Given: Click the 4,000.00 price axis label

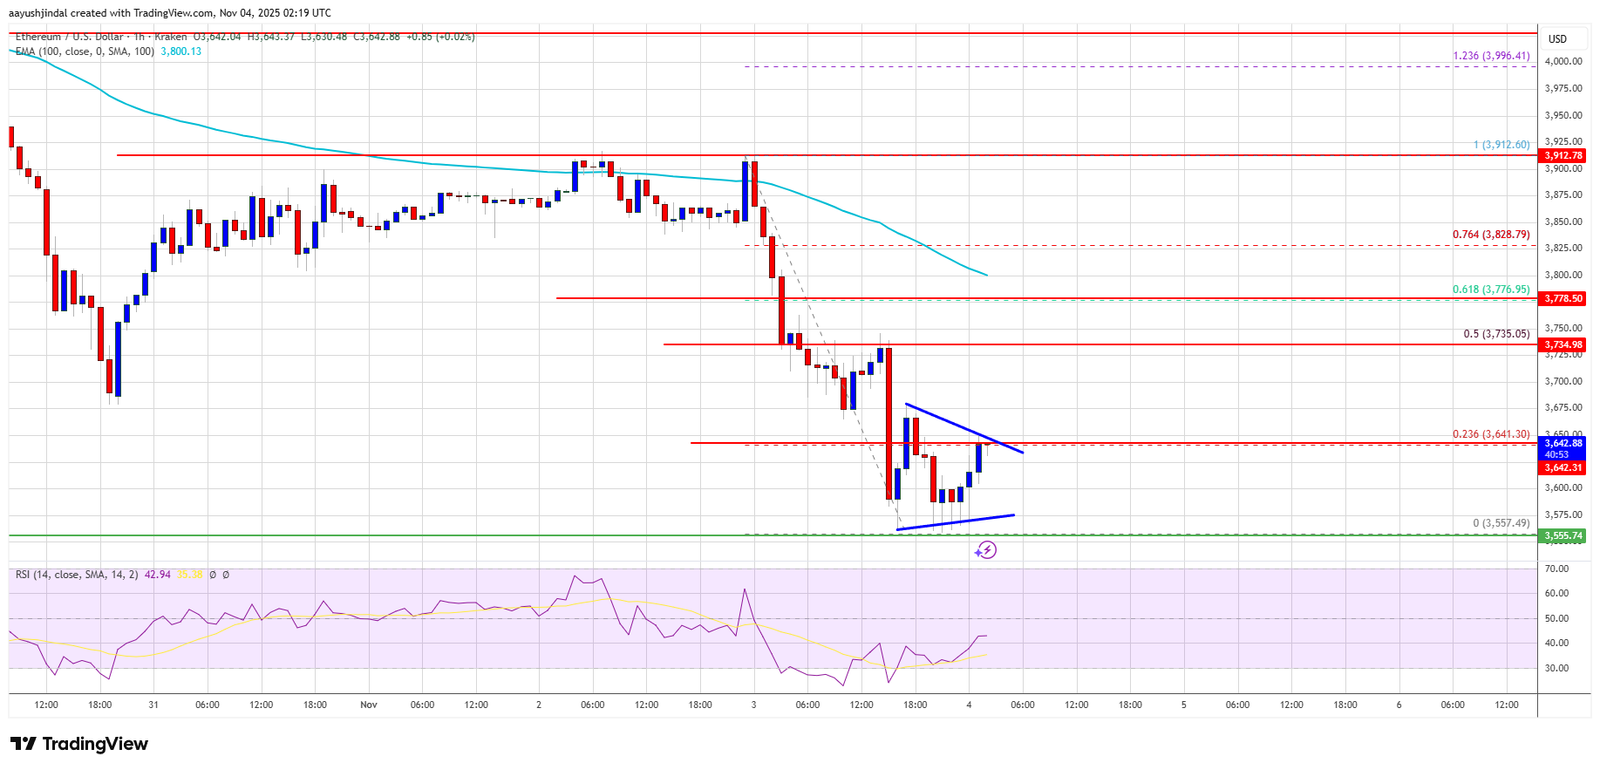Looking at the screenshot, I should (1563, 61).
